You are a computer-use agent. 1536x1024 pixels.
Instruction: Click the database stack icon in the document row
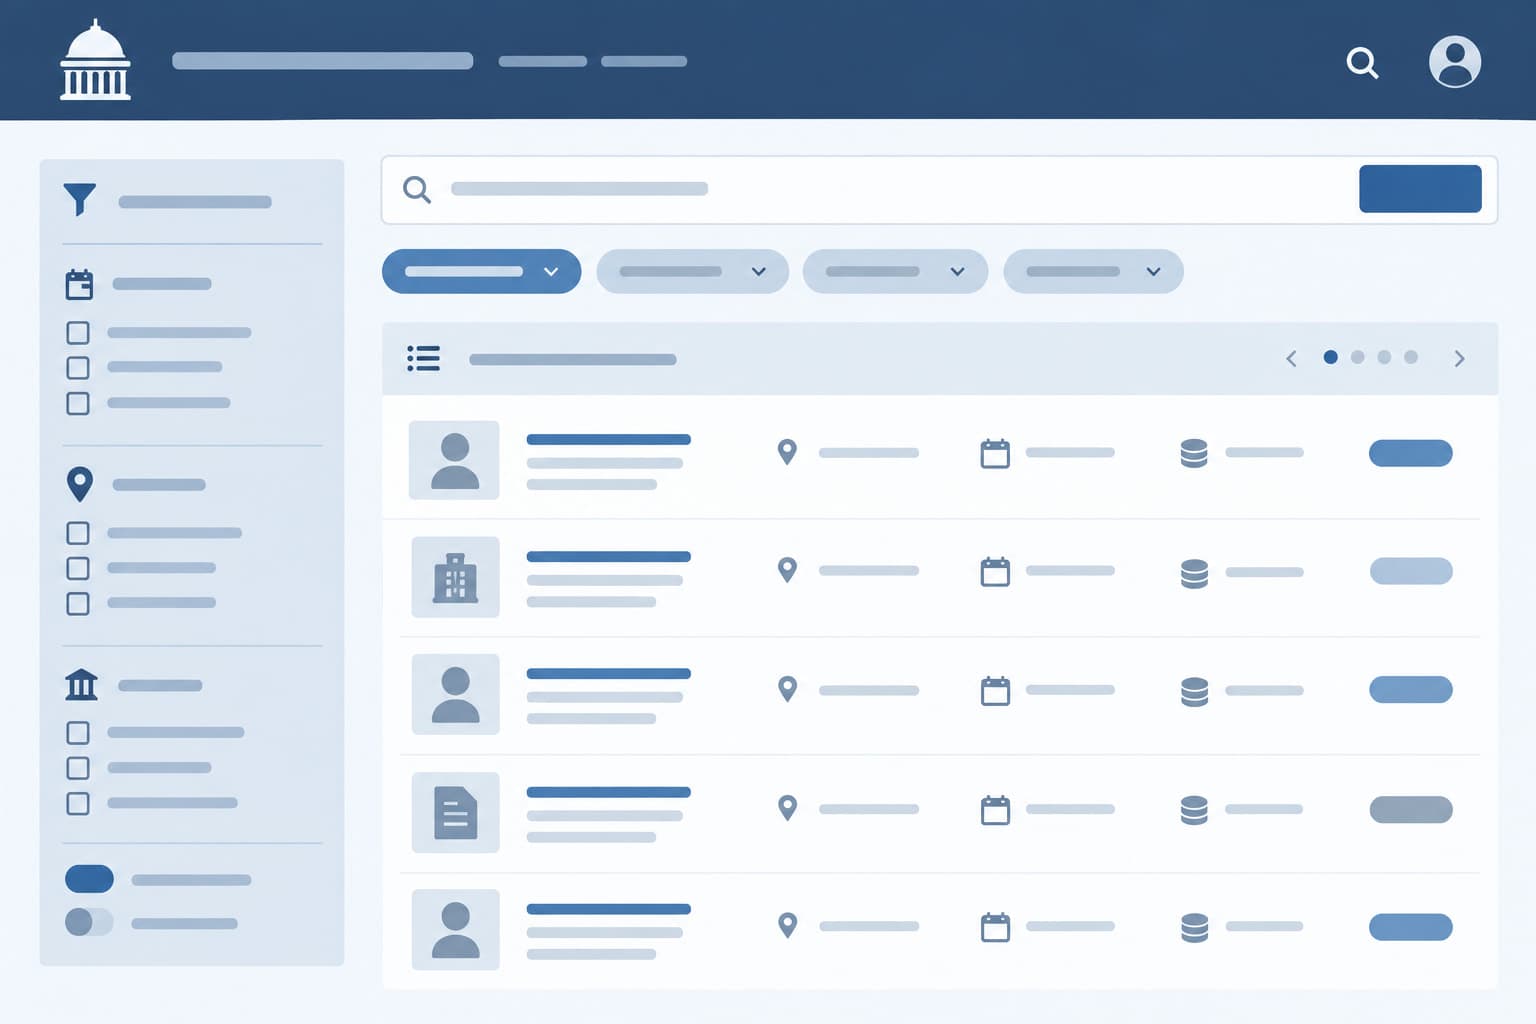[1194, 810]
